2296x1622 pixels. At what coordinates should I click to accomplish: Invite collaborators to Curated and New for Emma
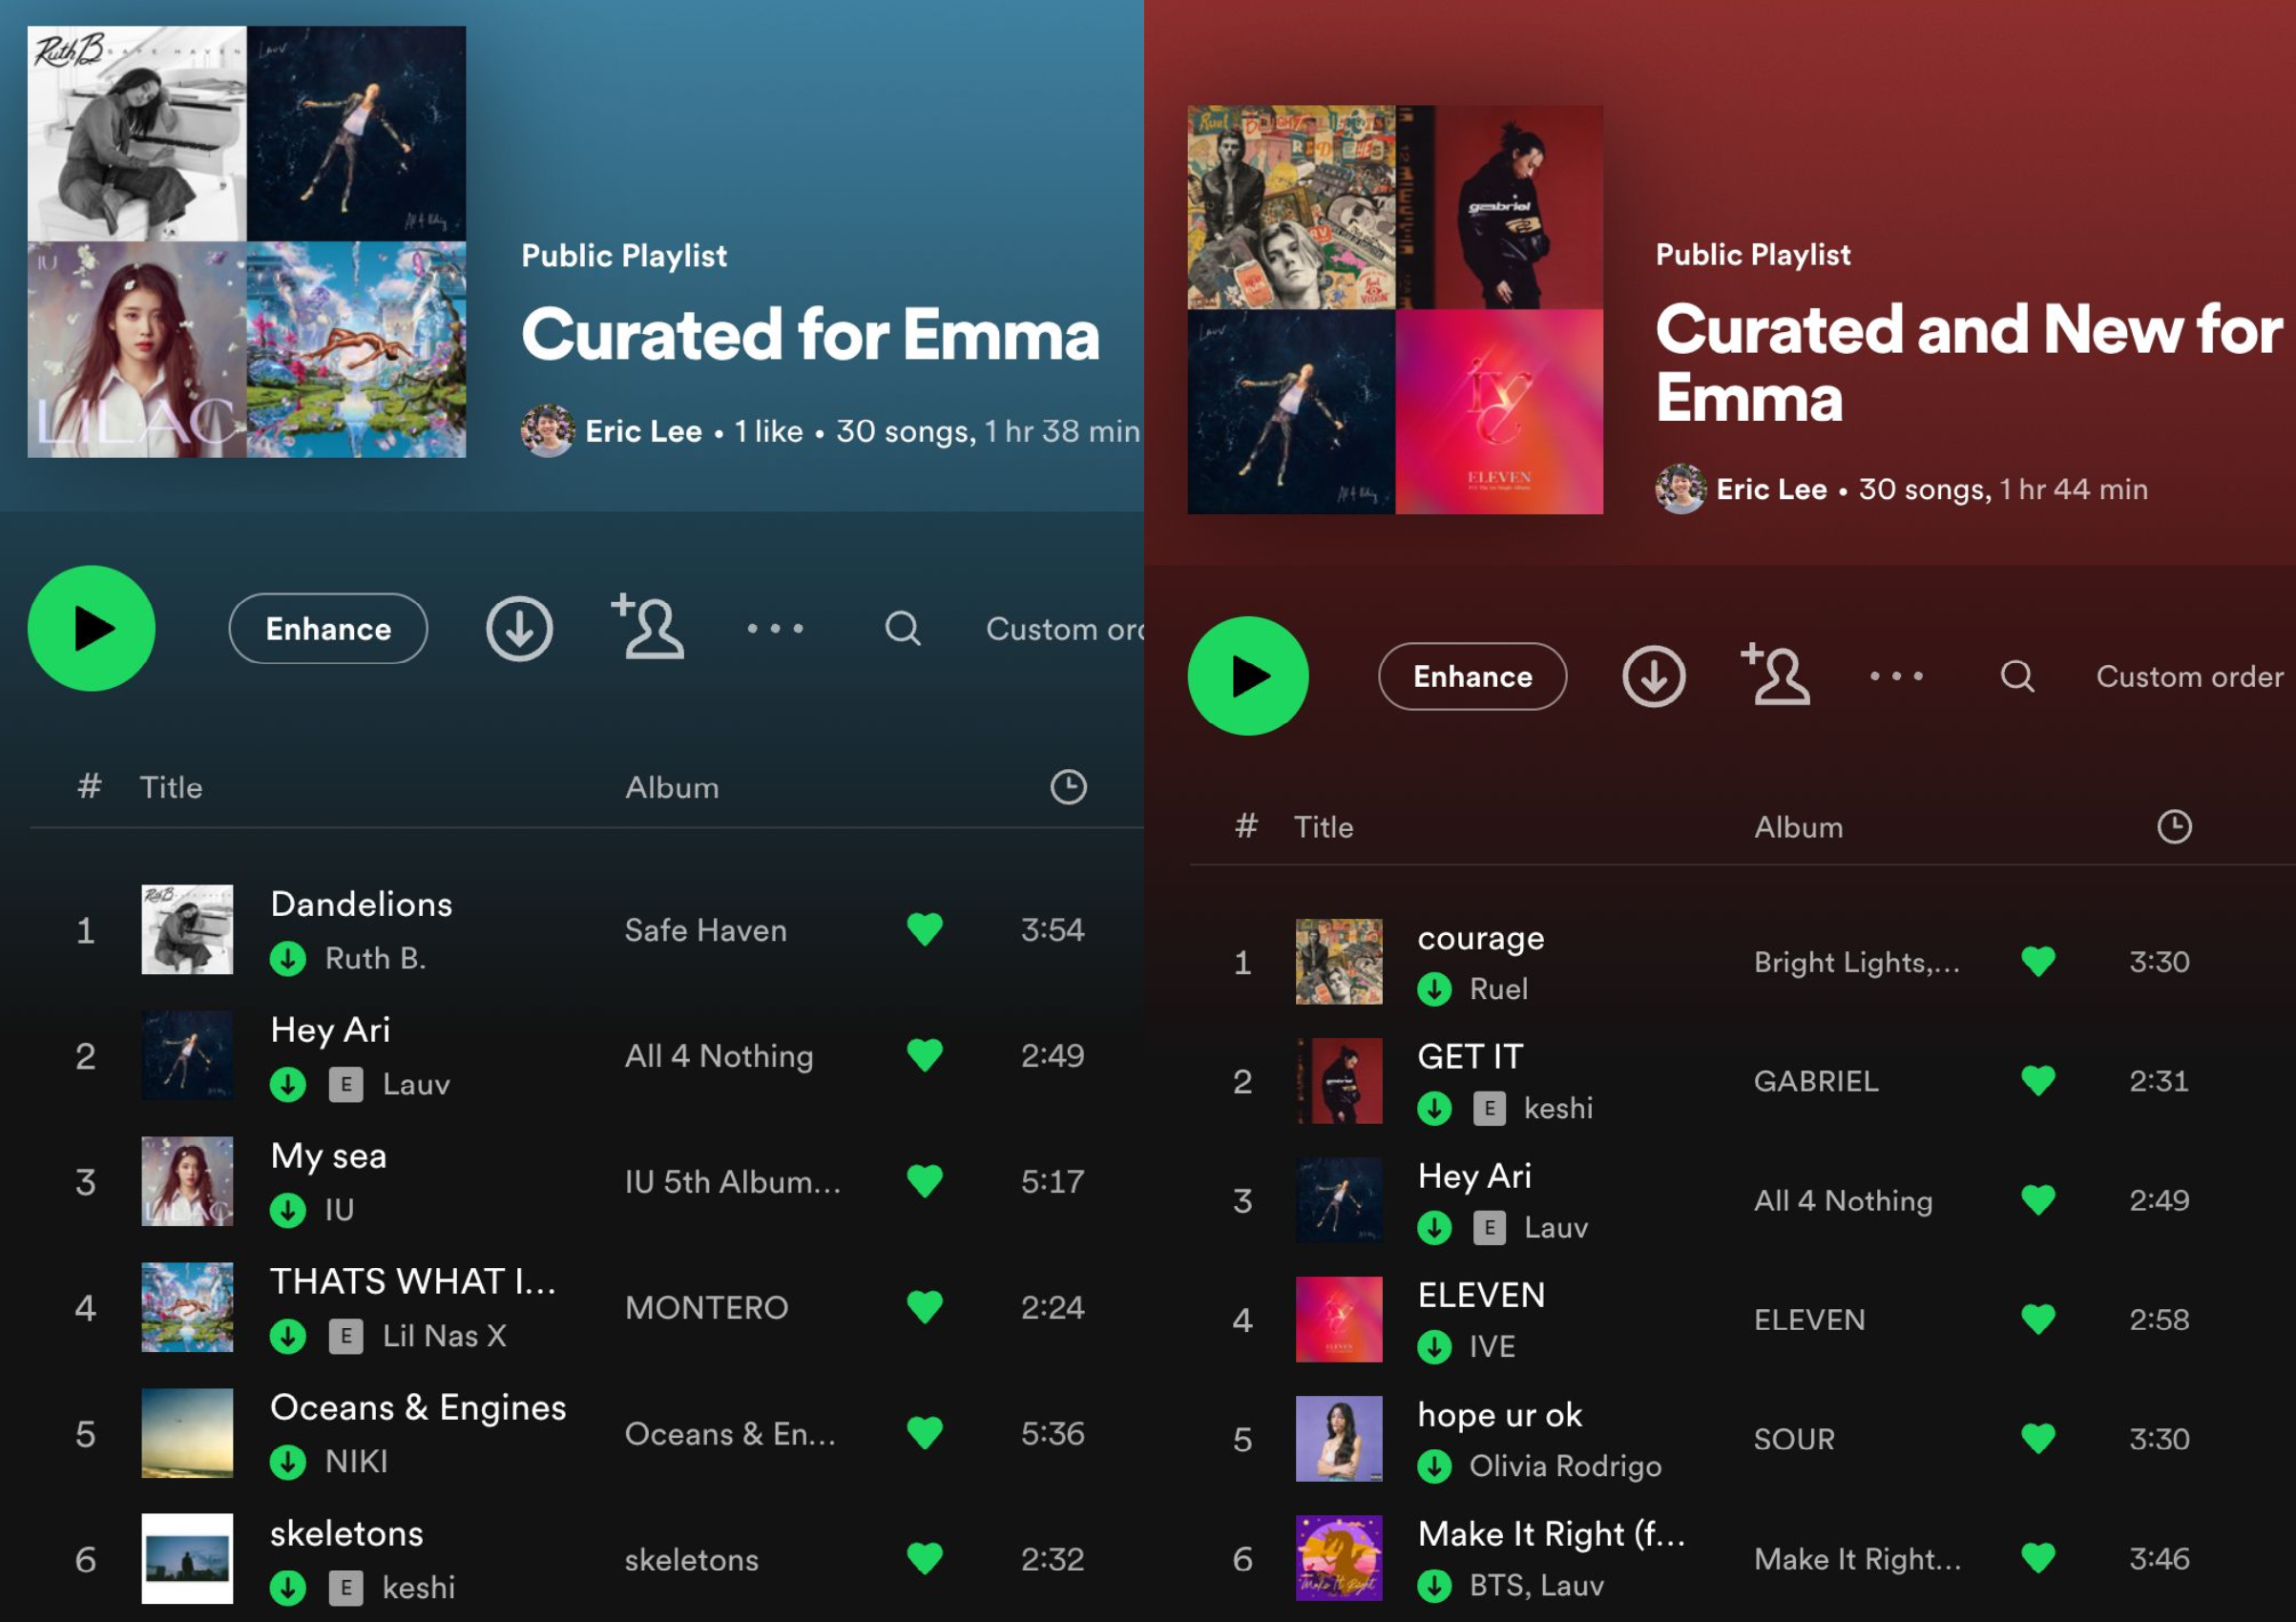(x=1775, y=675)
